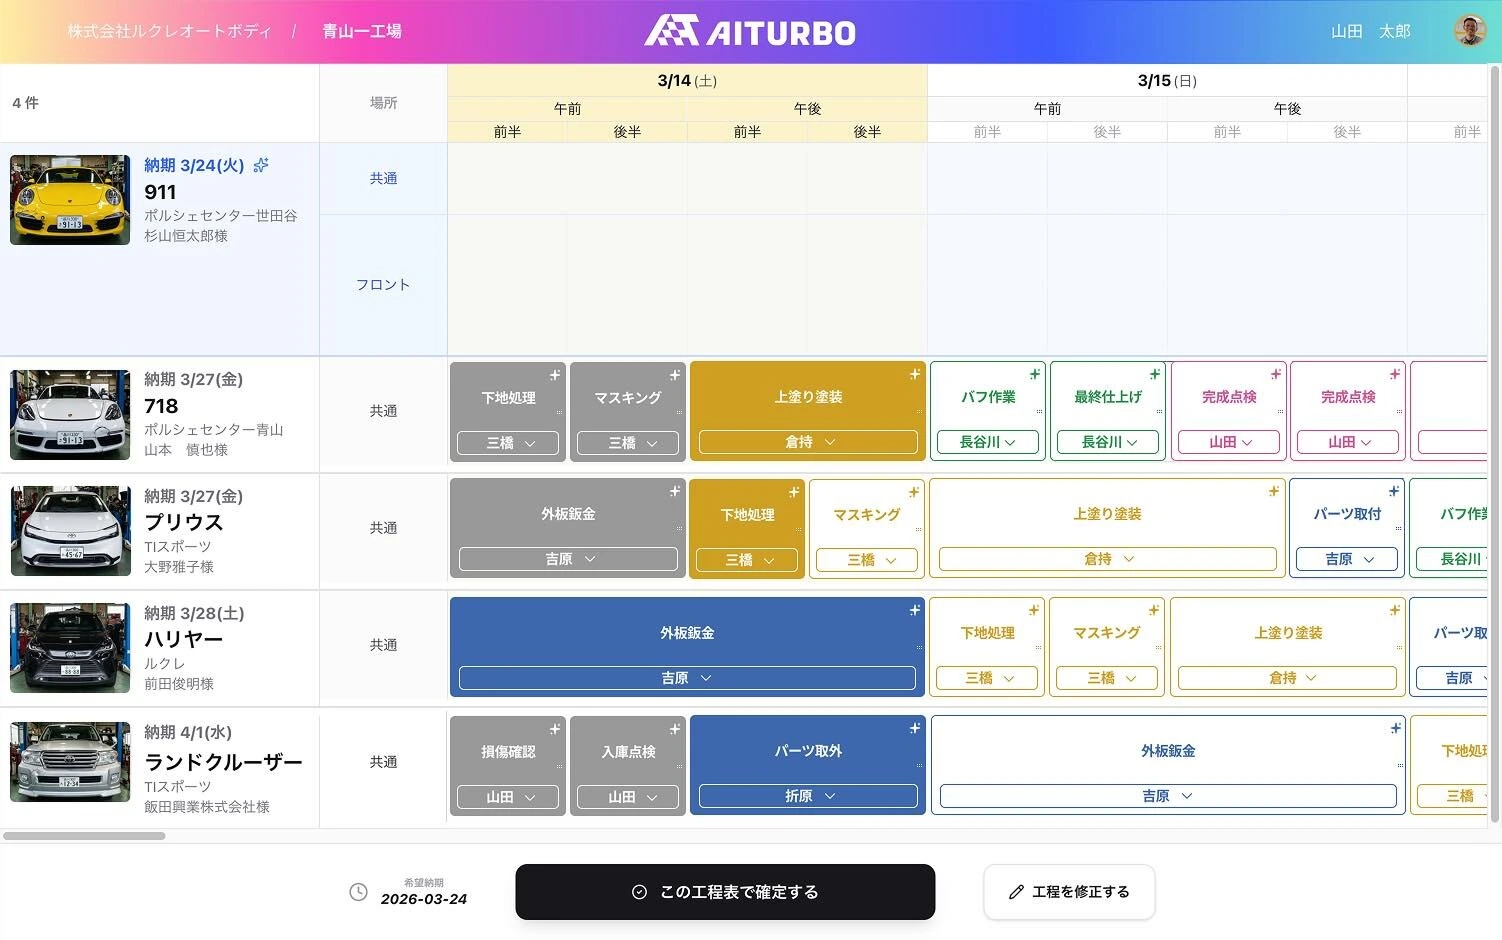This screenshot has width=1502, height=940.
Task: Click the plus icon on ハリヤー 下地処理 card
Action: click(1034, 610)
